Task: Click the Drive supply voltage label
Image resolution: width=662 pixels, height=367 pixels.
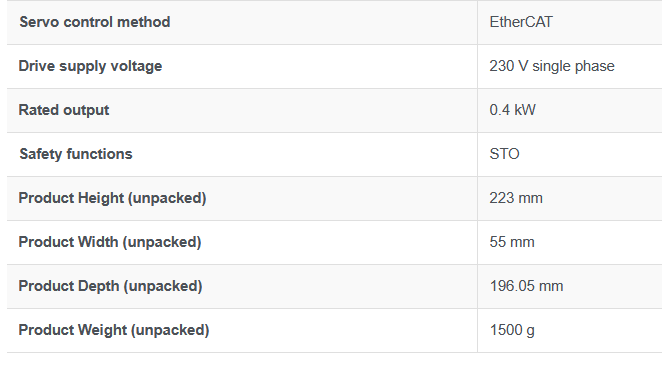Action: point(90,66)
